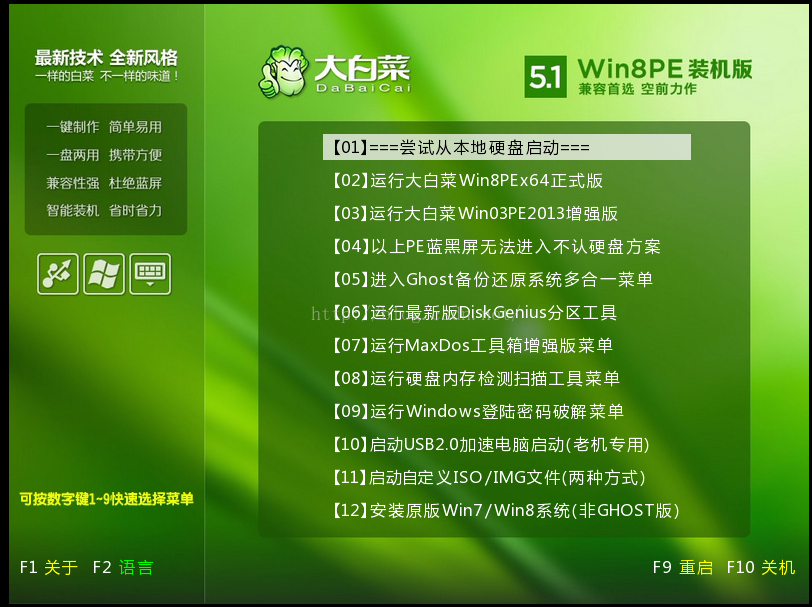Click the Win8PE 装机版 title text
Screen dimensions: 812x607
(665, 69)
